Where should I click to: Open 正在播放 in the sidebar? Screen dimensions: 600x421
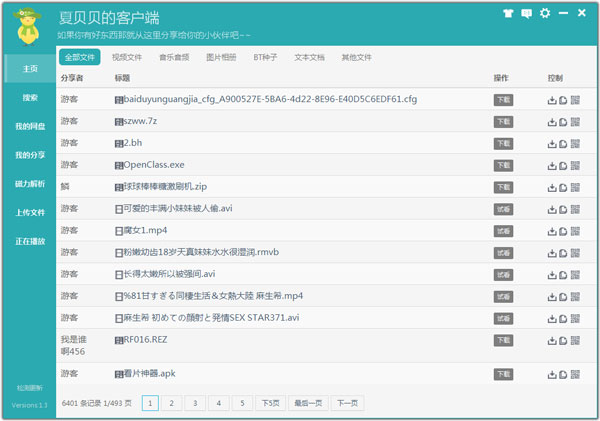[30, 241]
